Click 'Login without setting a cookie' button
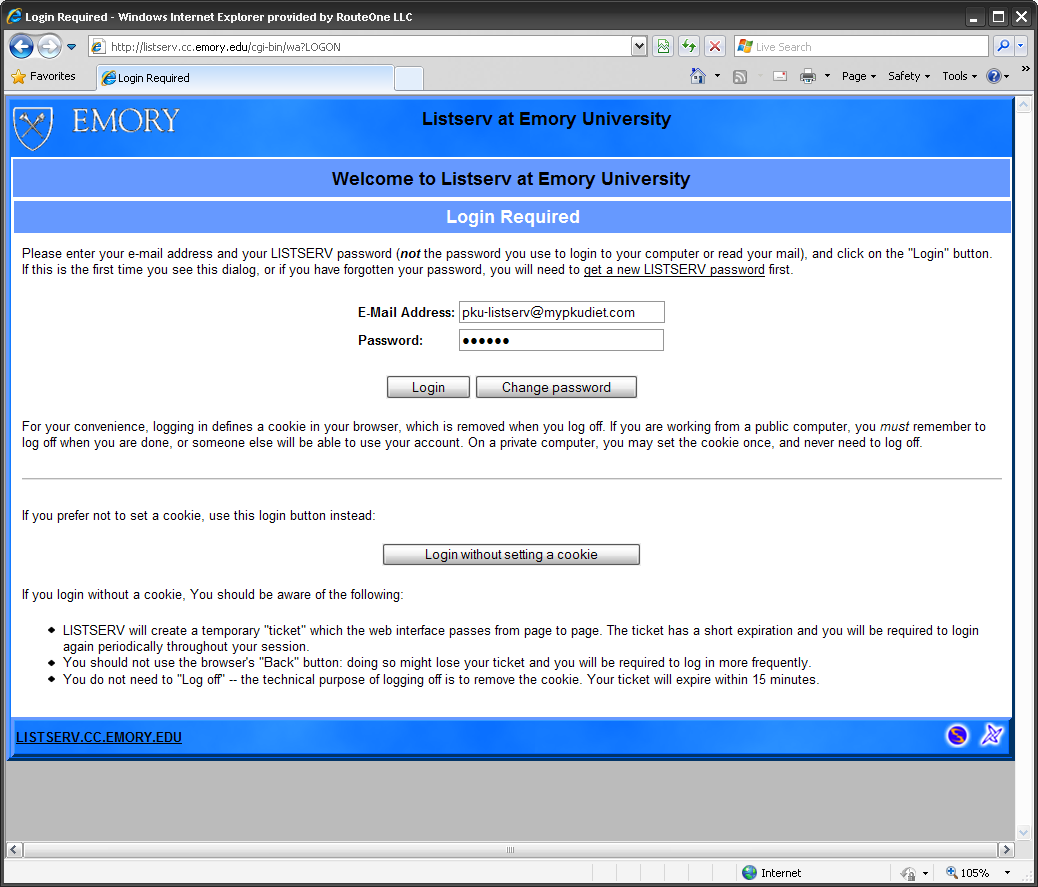This screenshot has height=887, width=1038. point(511,555)
